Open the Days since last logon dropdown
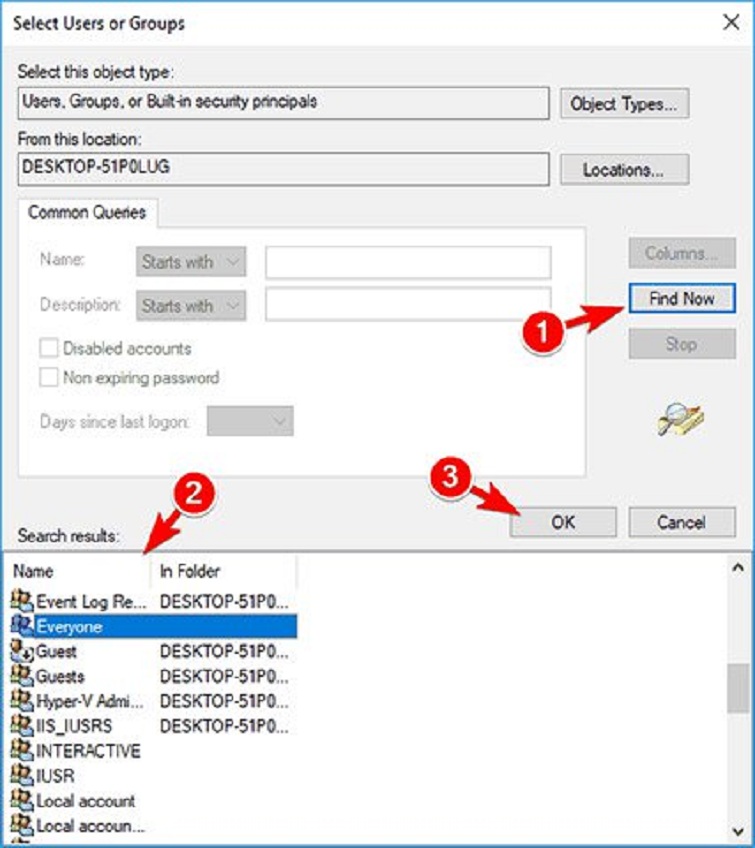This screenshot has width=755, height=848. pyautogui.click(x=250, y=421)
